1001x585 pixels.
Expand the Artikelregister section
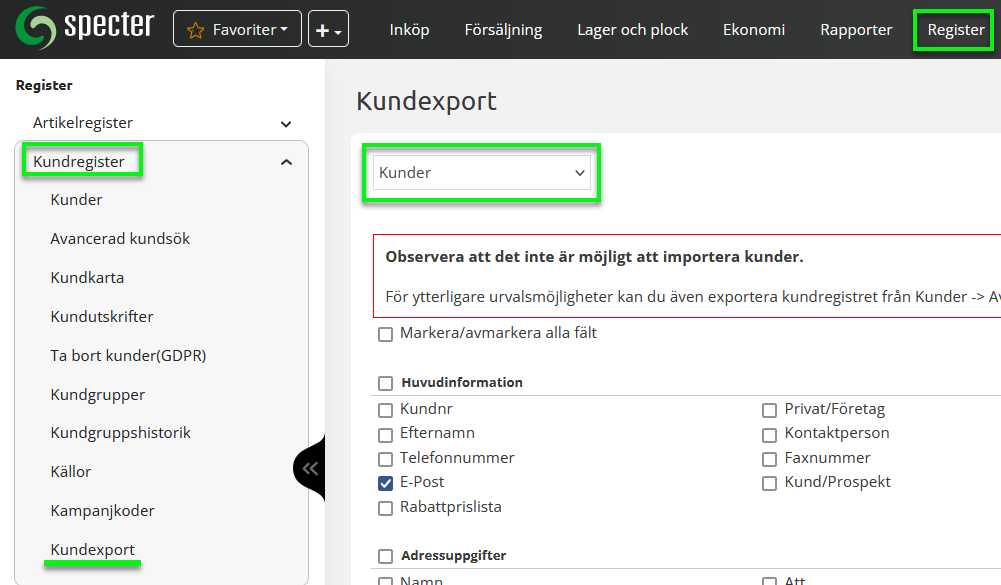tap(286, 124)
